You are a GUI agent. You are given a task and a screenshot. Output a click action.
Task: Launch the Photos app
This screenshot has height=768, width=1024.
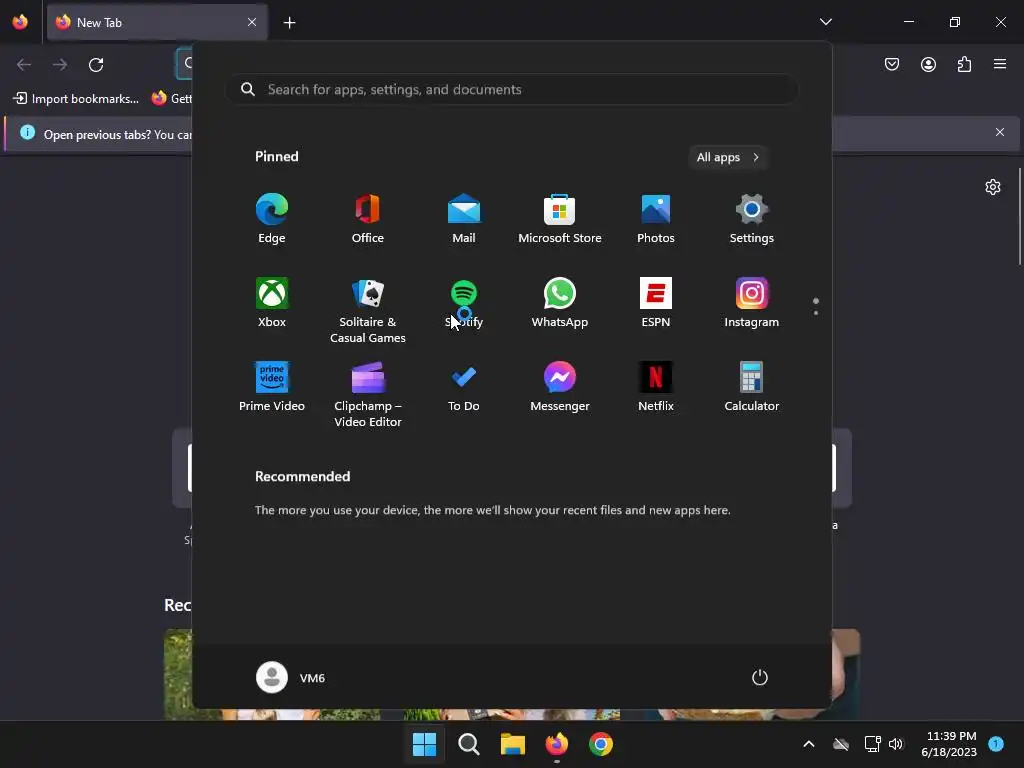click(656, 219)
